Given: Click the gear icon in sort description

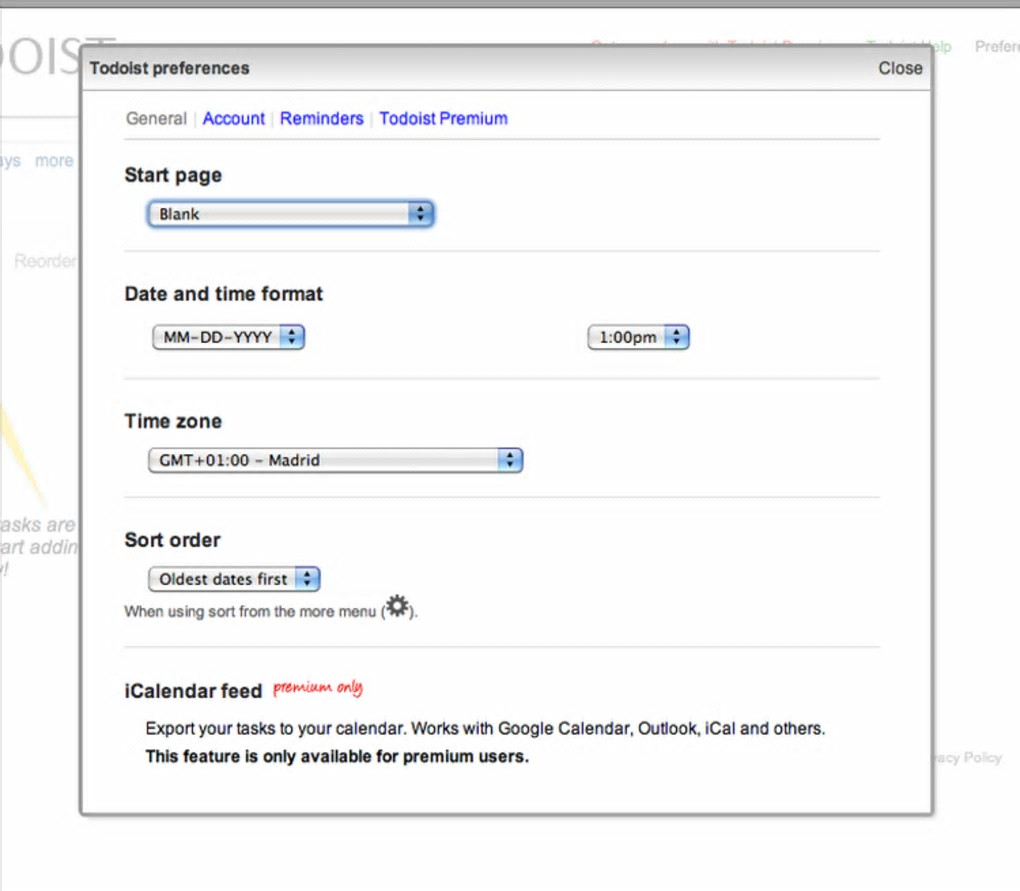Looking at the screenshot, I should pos(397,607).
